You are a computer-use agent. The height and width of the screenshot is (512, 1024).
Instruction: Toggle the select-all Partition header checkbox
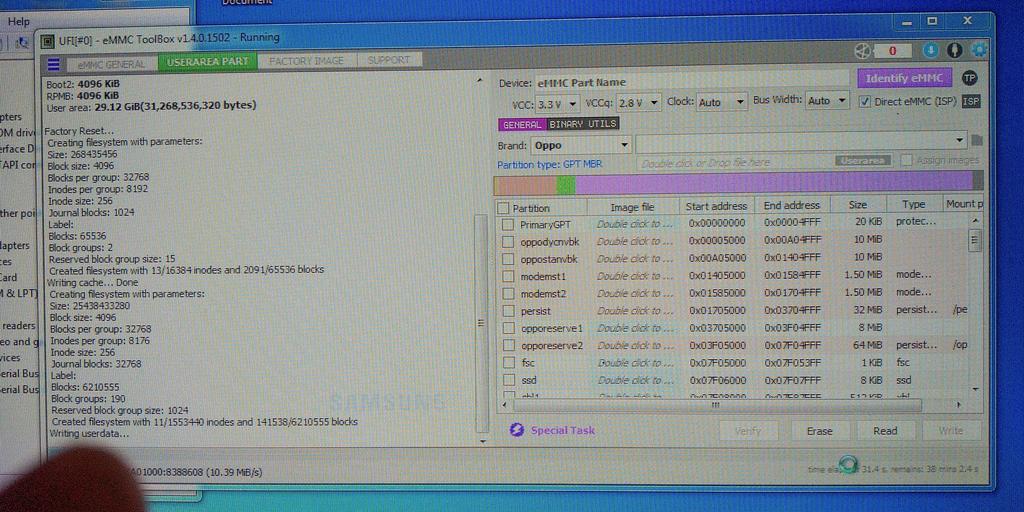(x=503, y=208)
